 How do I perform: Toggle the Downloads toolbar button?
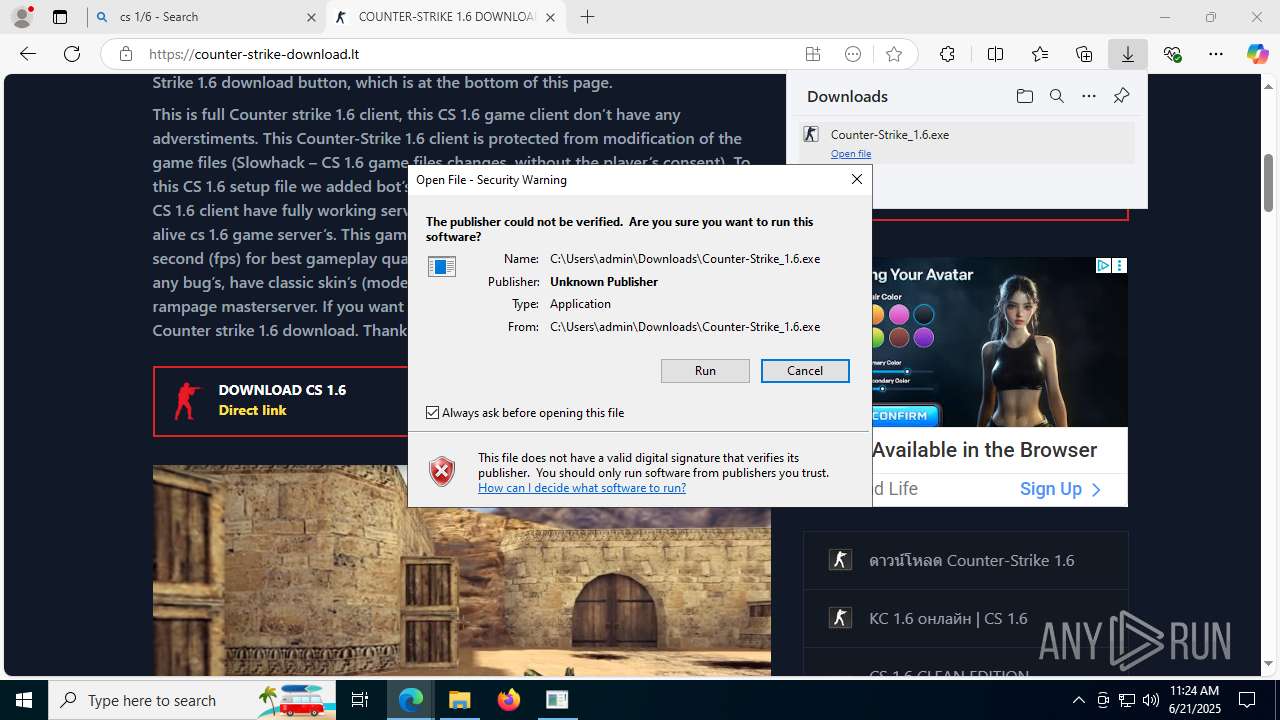pyautogui.click(x=1128, y=54)
